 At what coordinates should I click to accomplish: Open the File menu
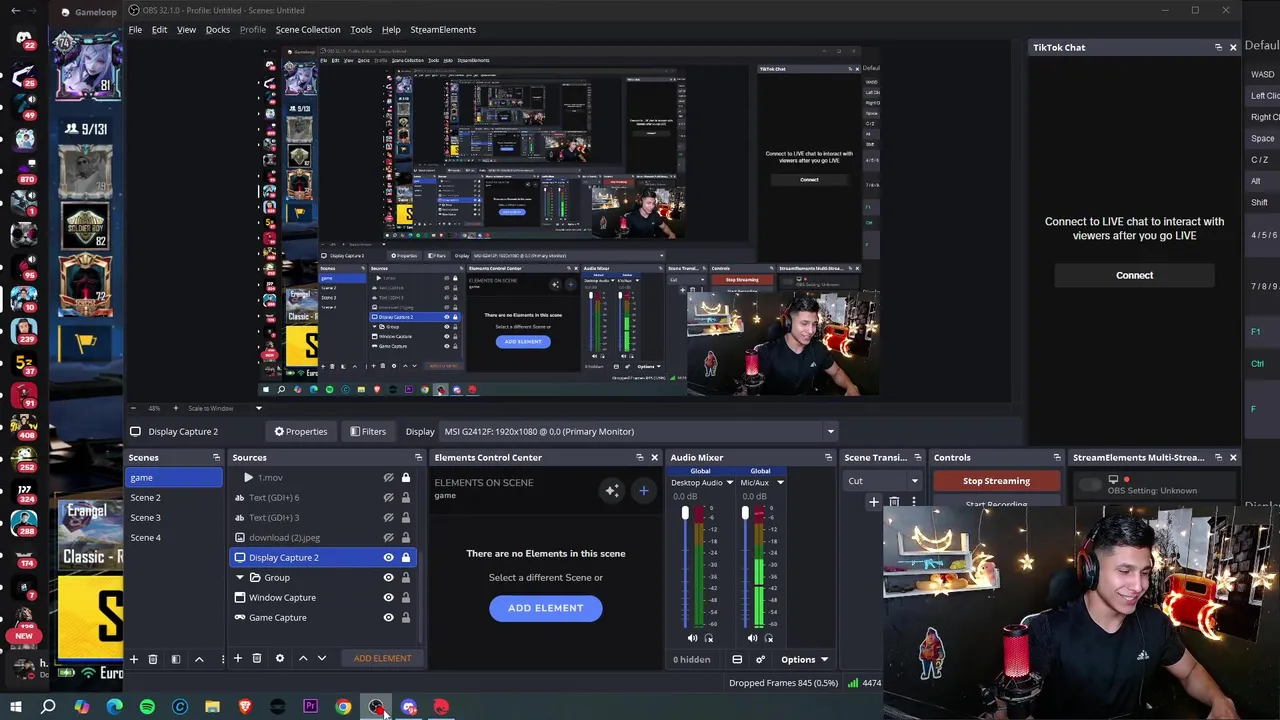point(135,29)
